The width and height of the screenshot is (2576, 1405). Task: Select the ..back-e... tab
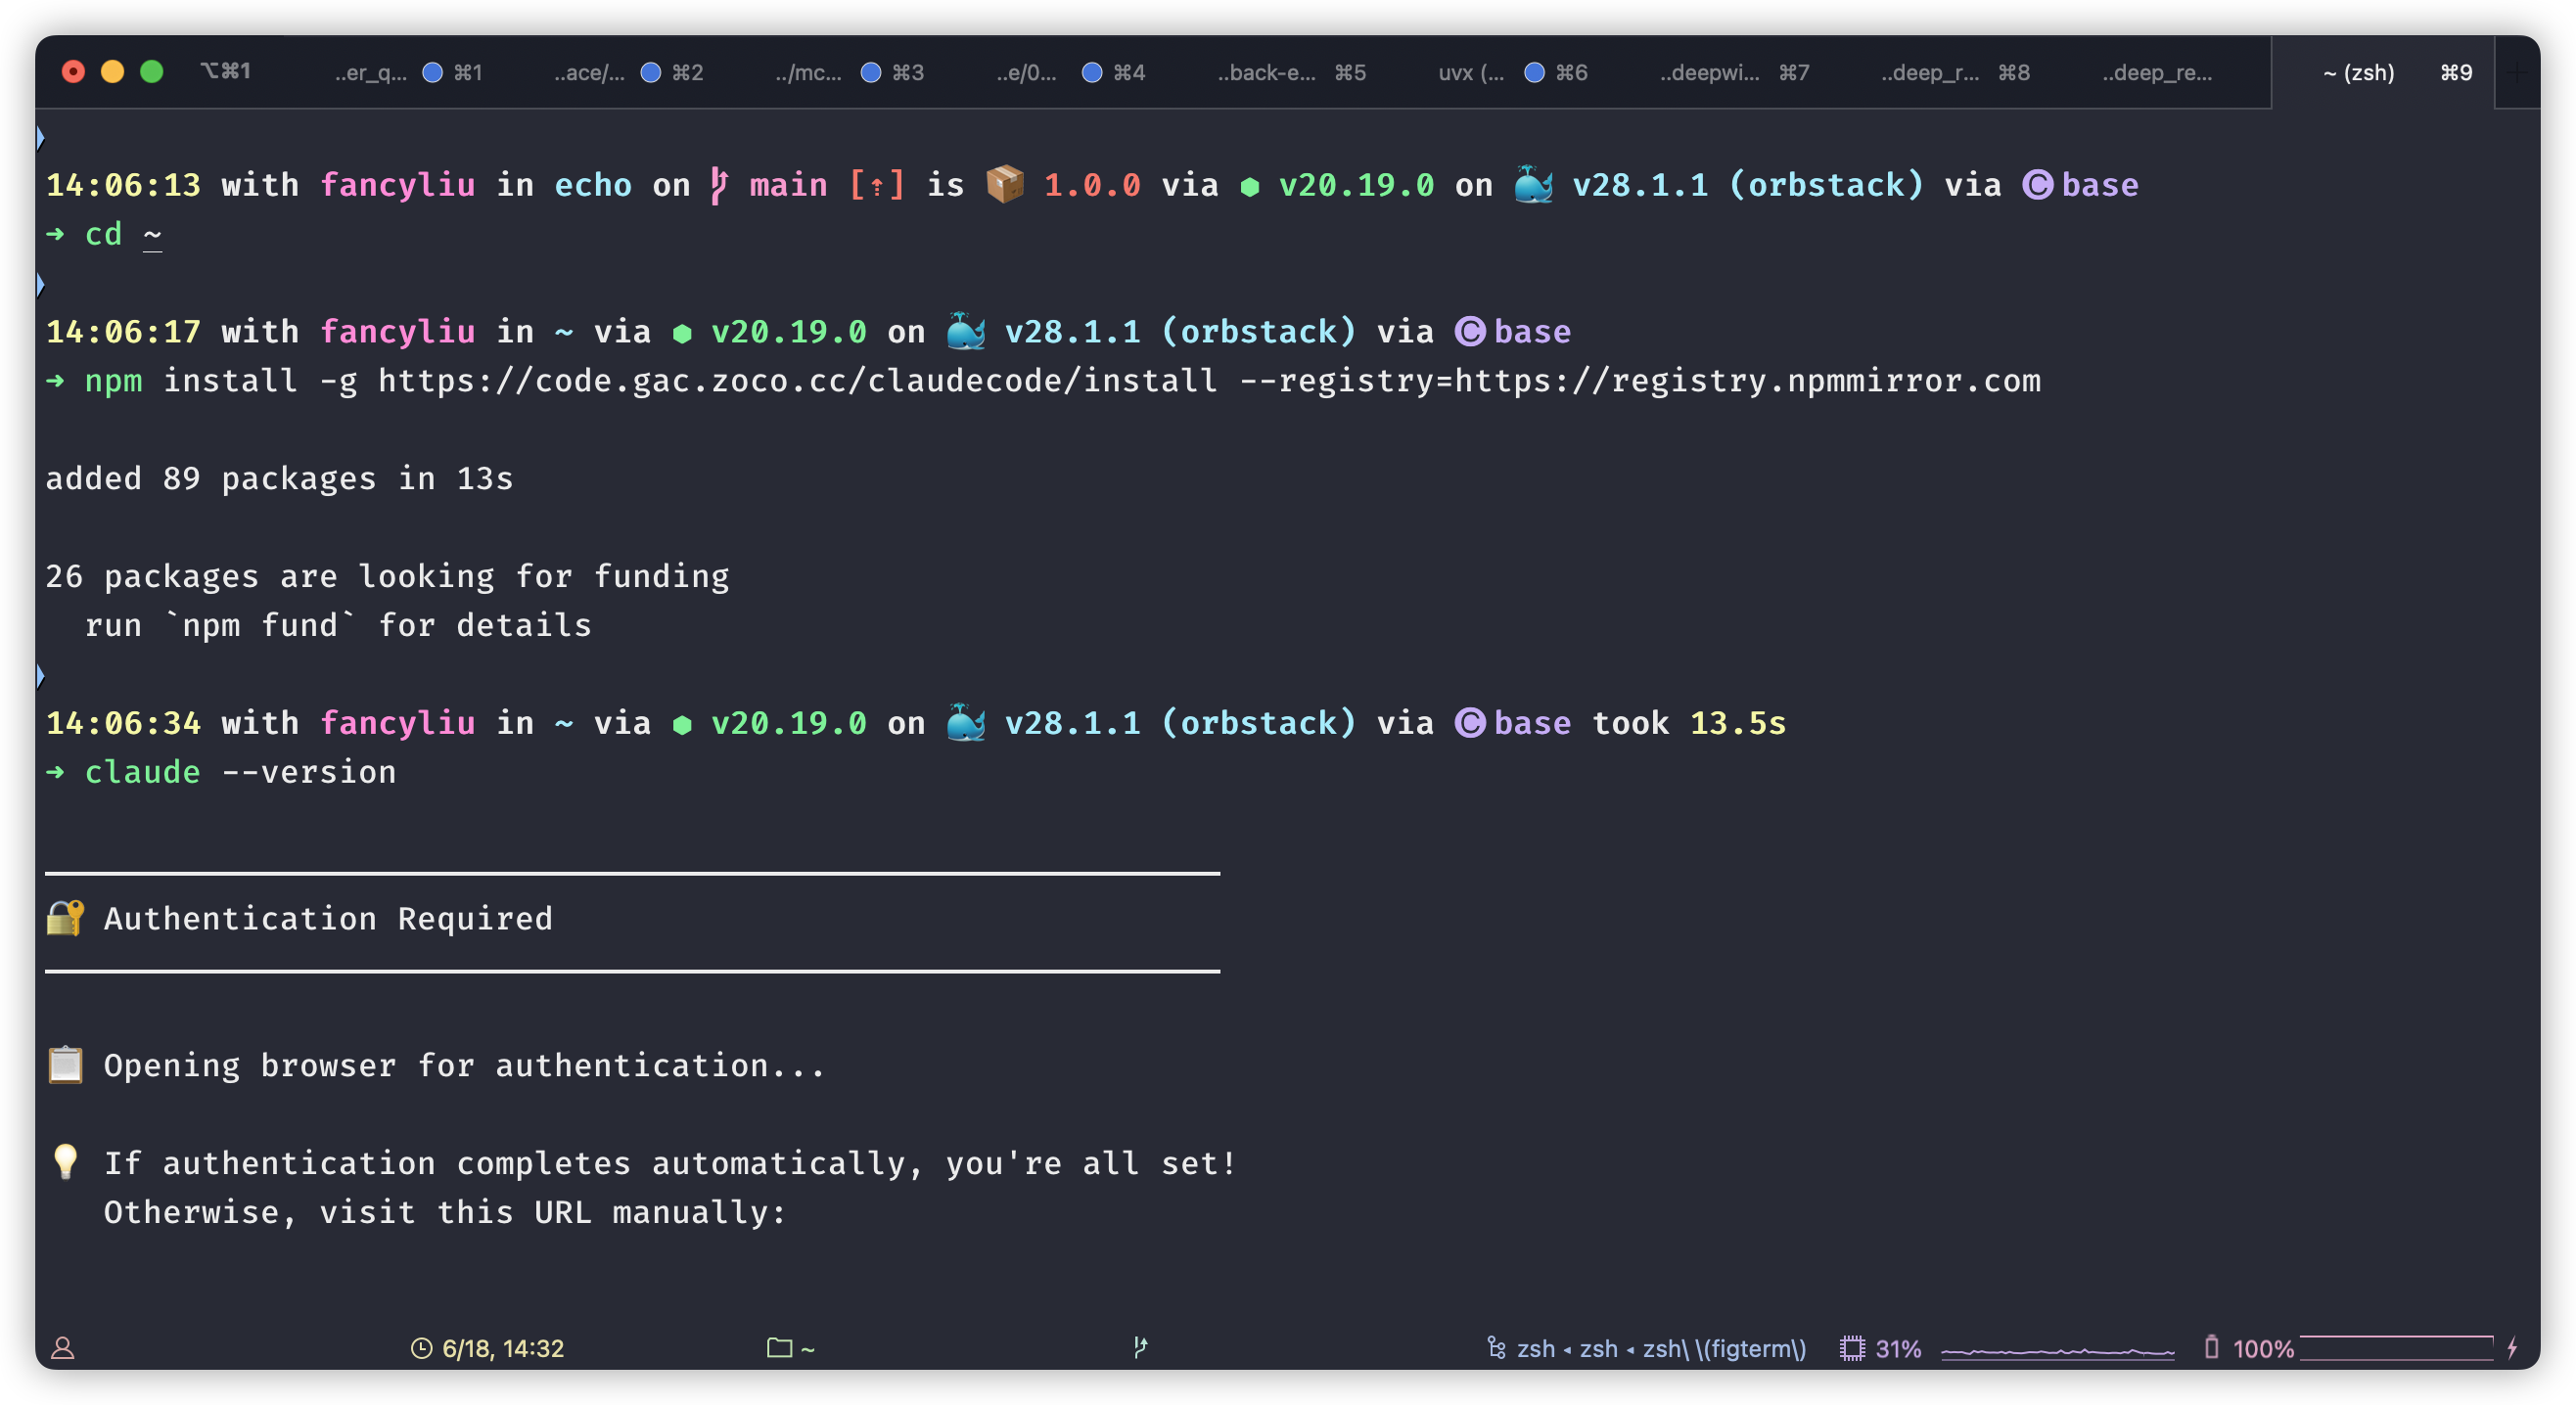[x=1266, y=72]
